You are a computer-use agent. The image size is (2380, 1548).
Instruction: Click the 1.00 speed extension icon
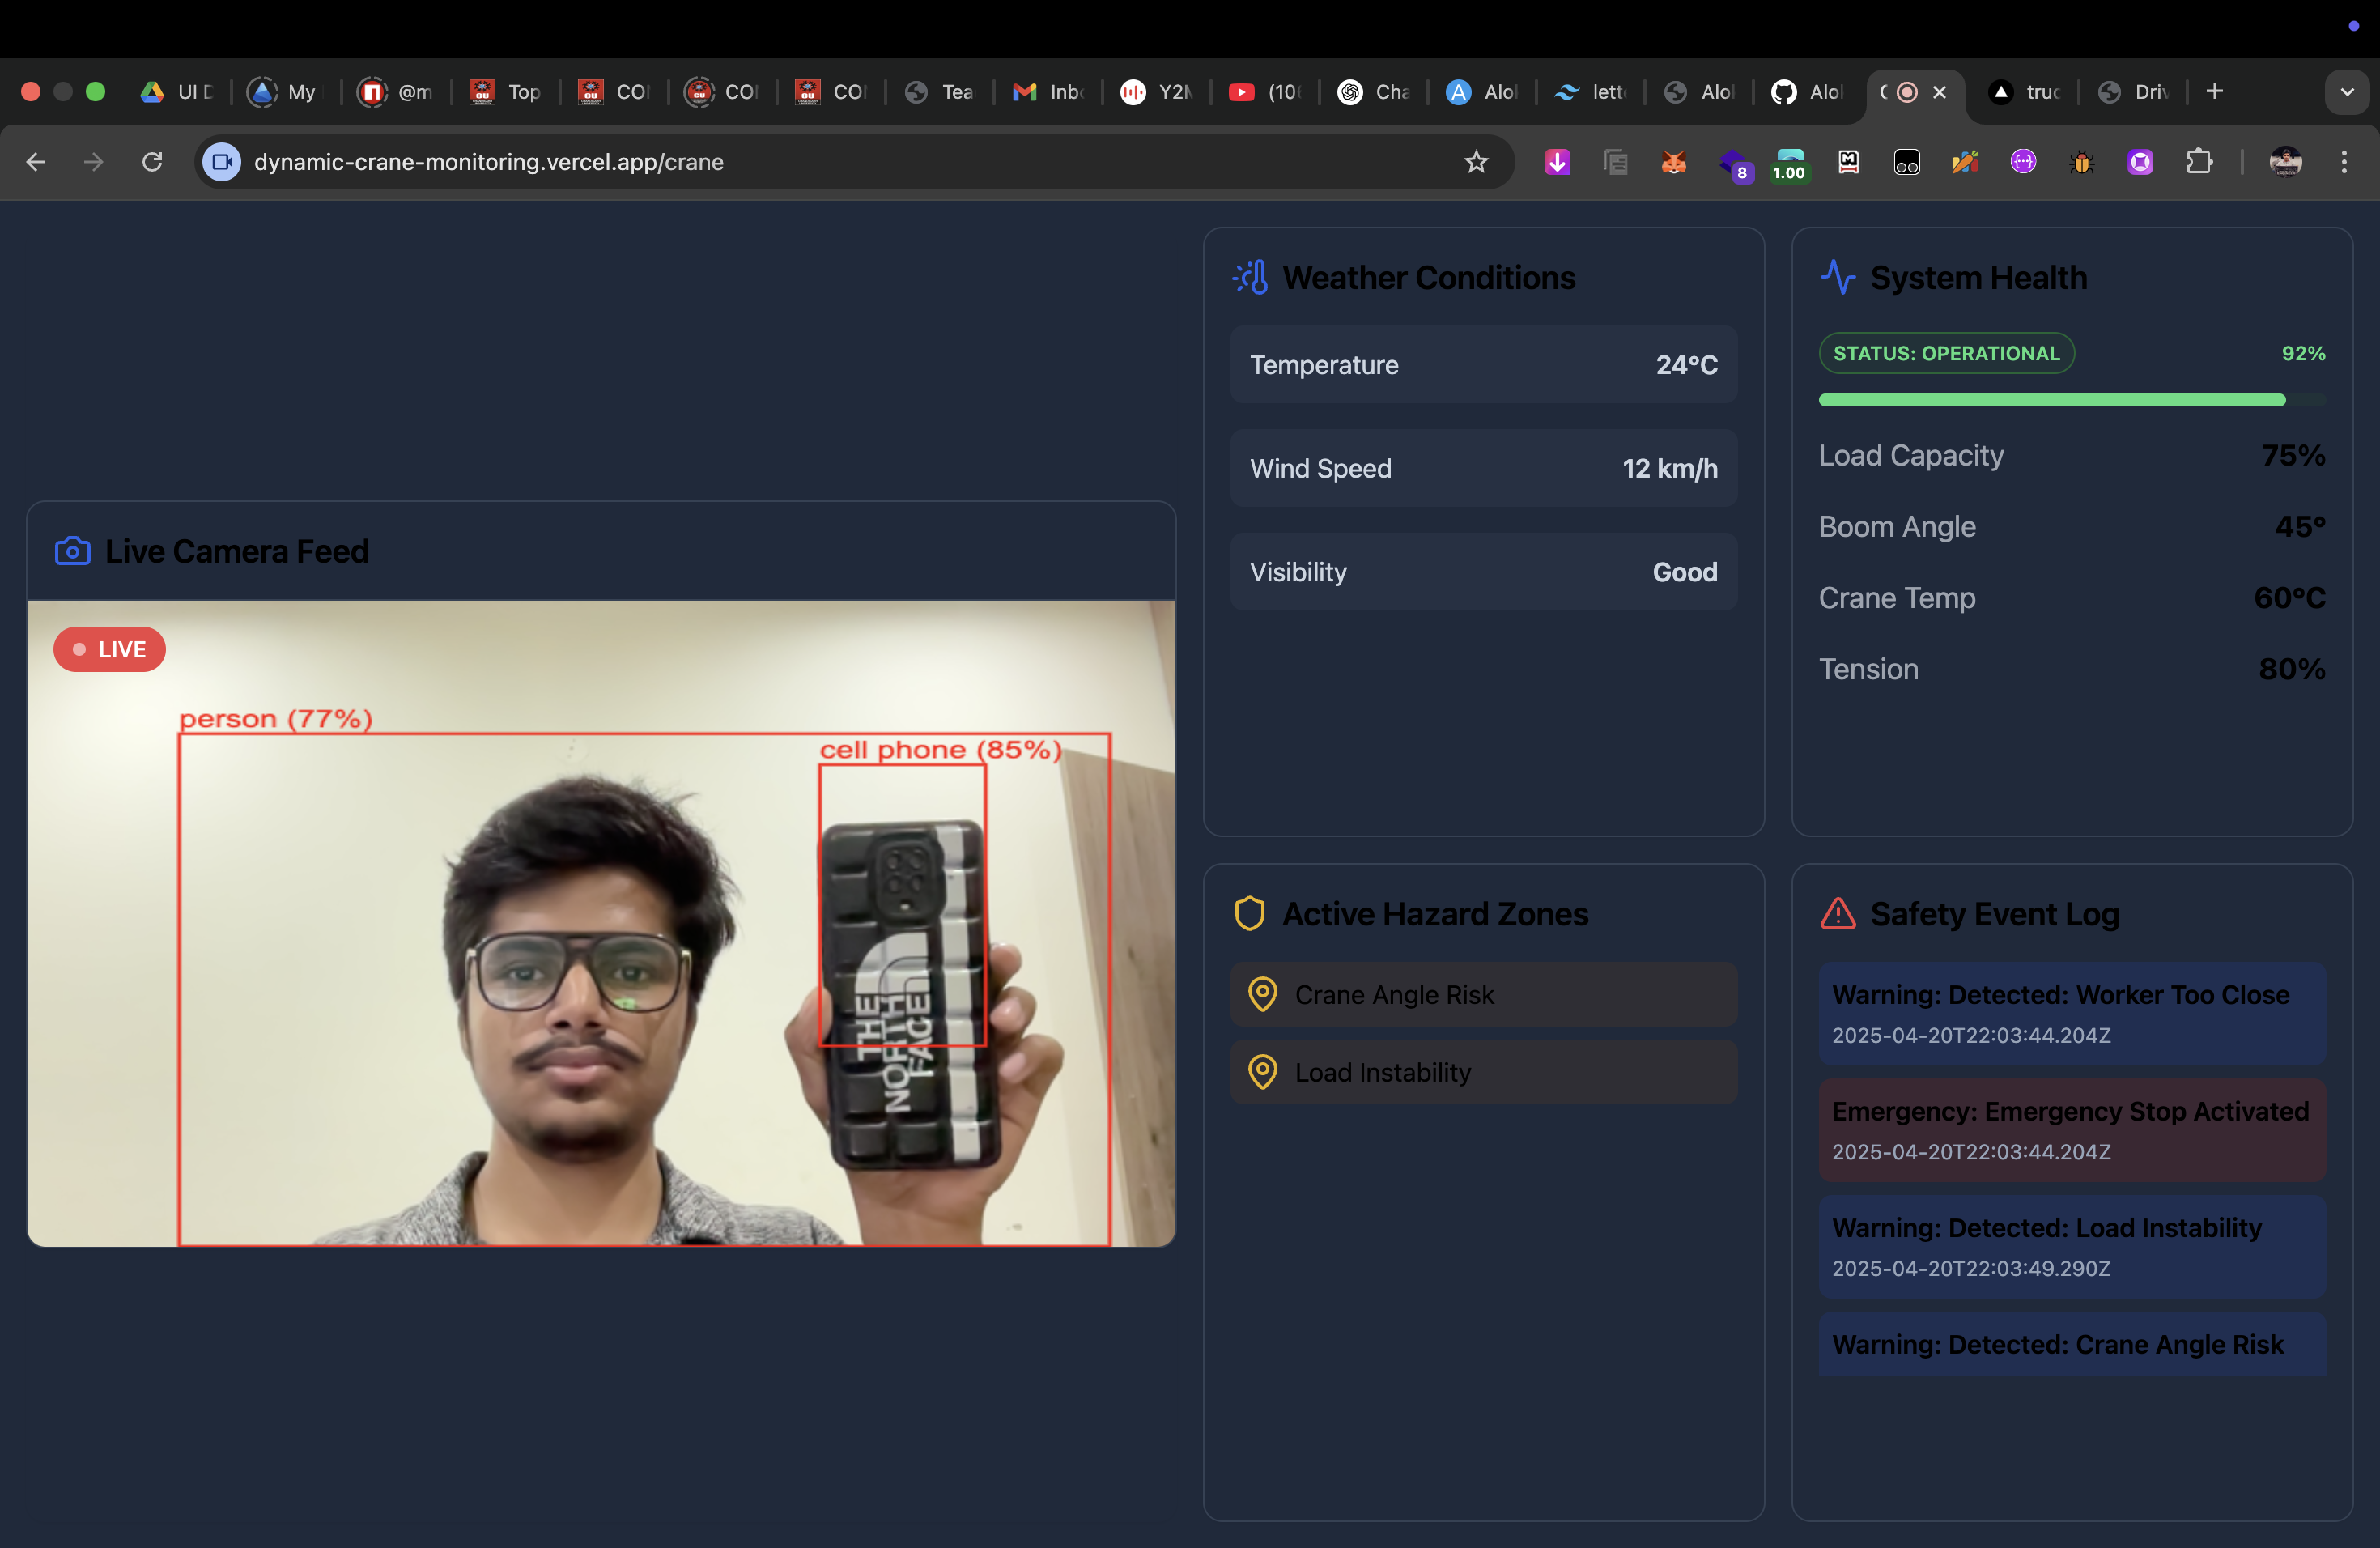pyautogui.click(x=1789, y=164)
